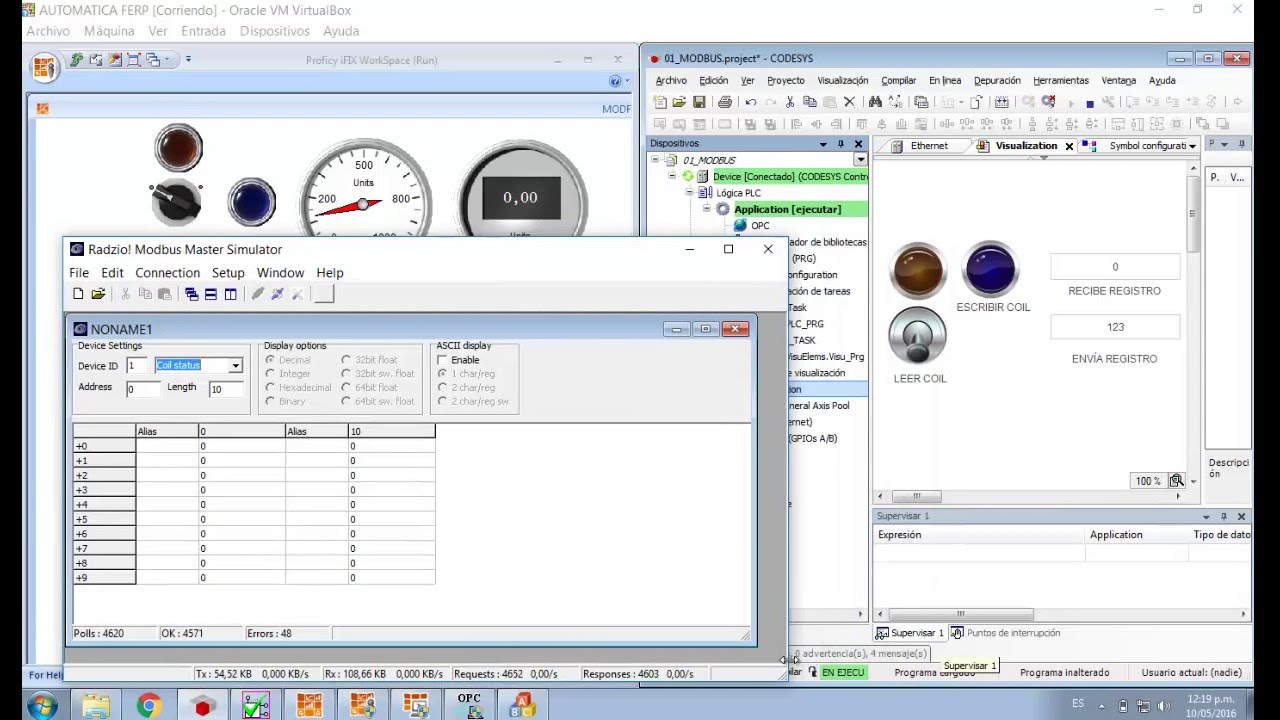
Task: Click the iFIX WorkSpace help icon
Action: point(615,81)
